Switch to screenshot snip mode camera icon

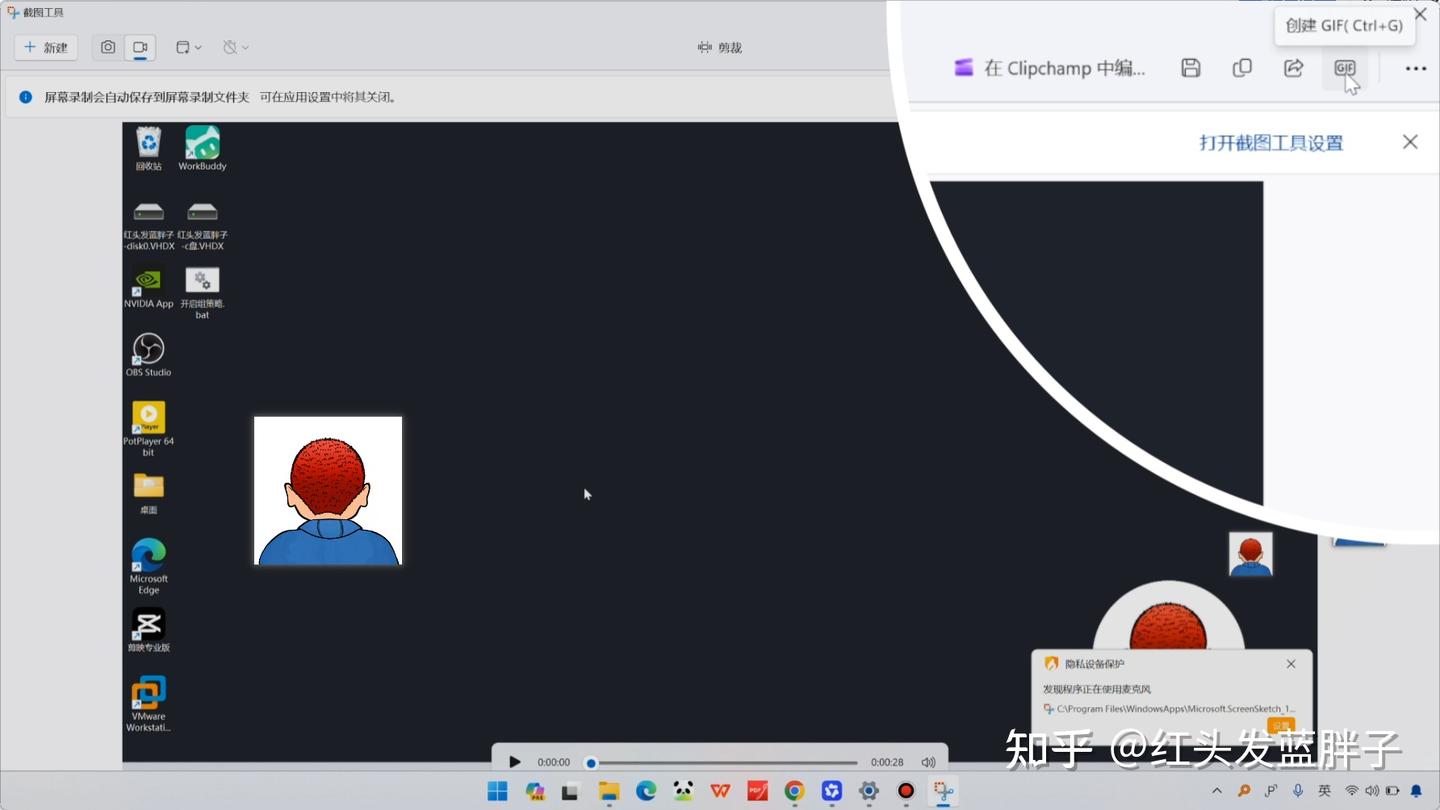point(108,47)
